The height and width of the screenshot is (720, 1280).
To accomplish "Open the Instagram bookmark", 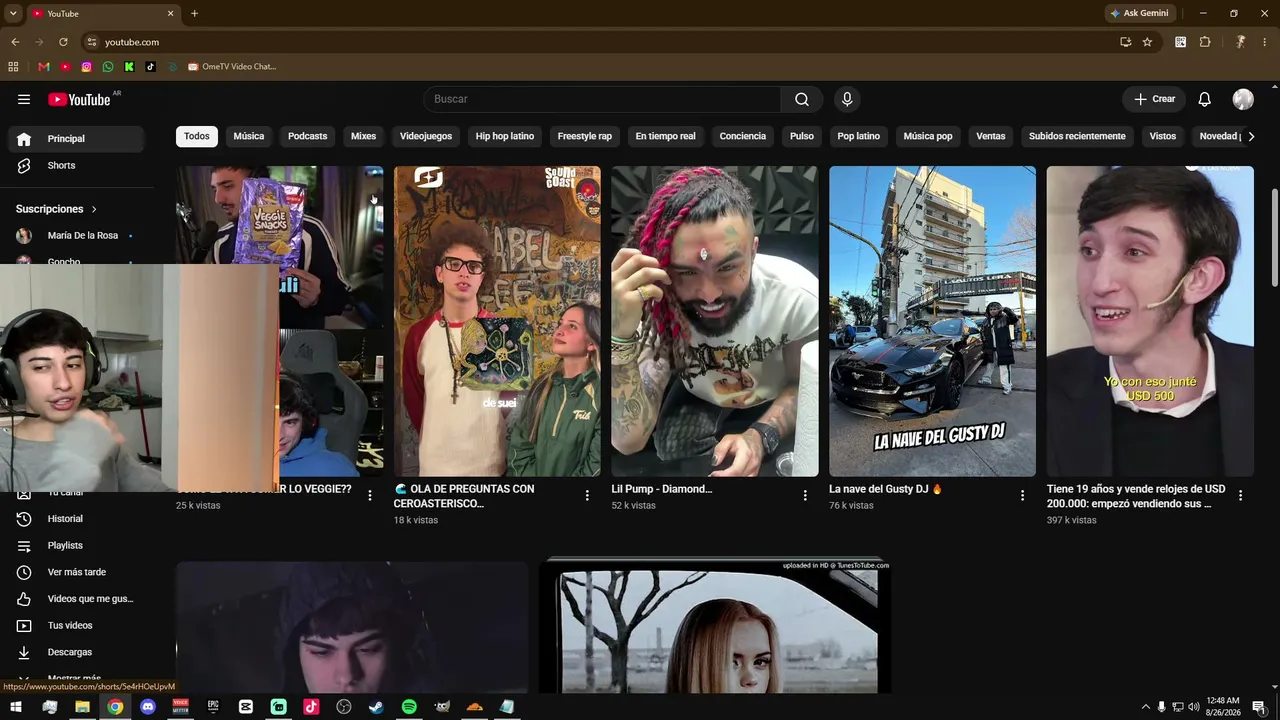I will tap(87, 67).
